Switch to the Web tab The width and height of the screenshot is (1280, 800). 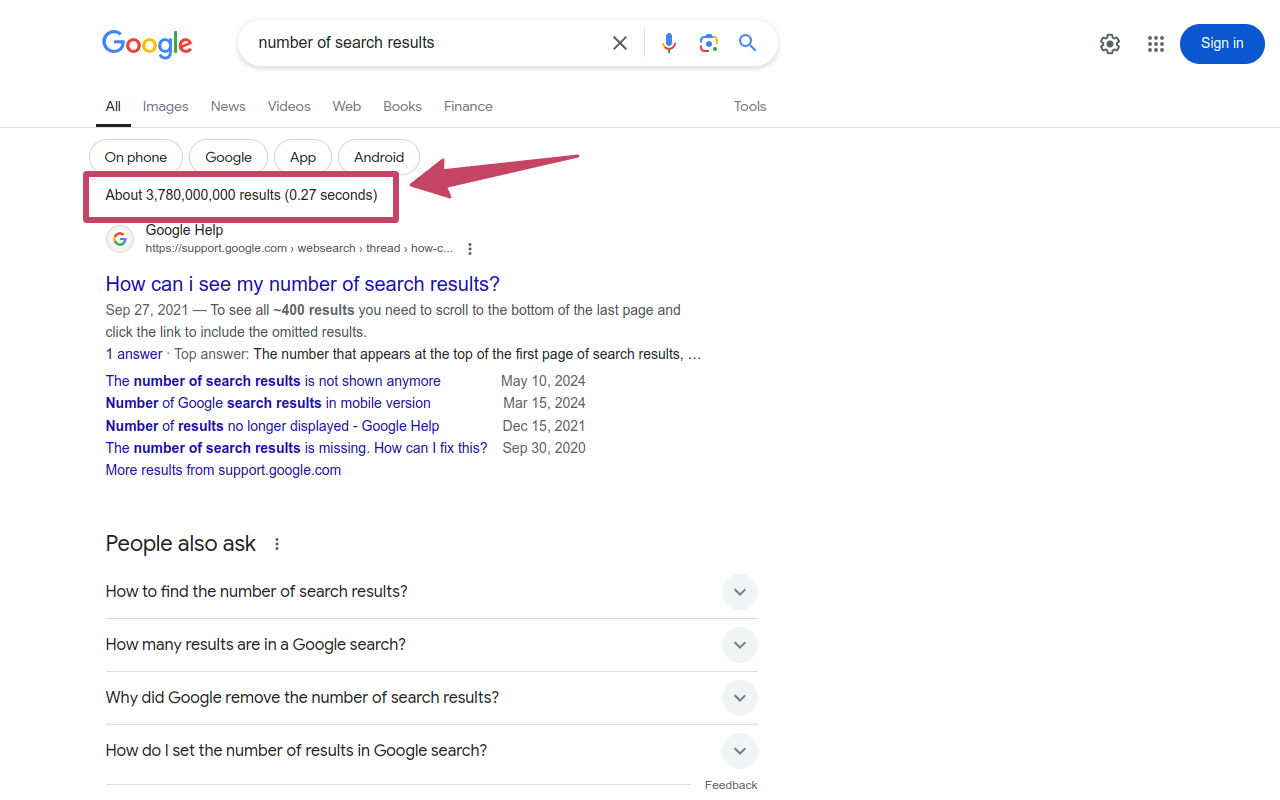pos(347,106)
